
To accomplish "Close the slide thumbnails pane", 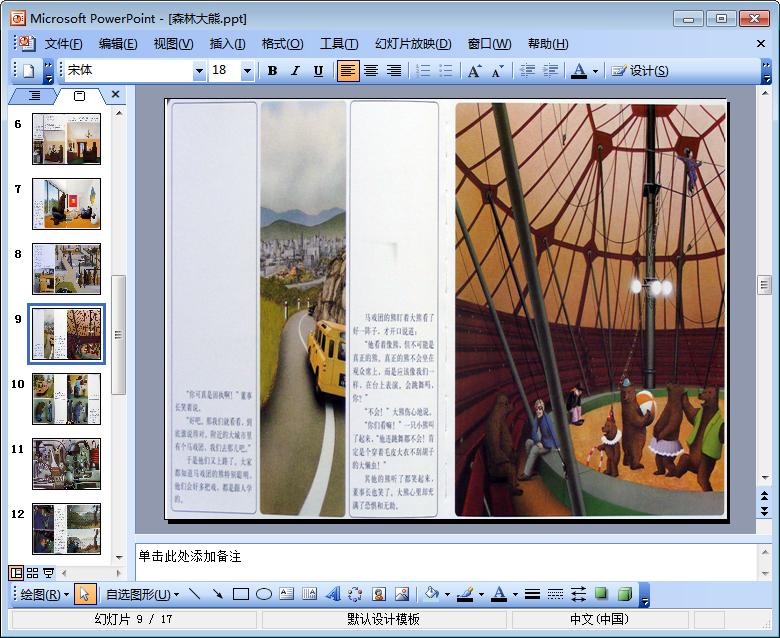I will (x=115, y=94).
